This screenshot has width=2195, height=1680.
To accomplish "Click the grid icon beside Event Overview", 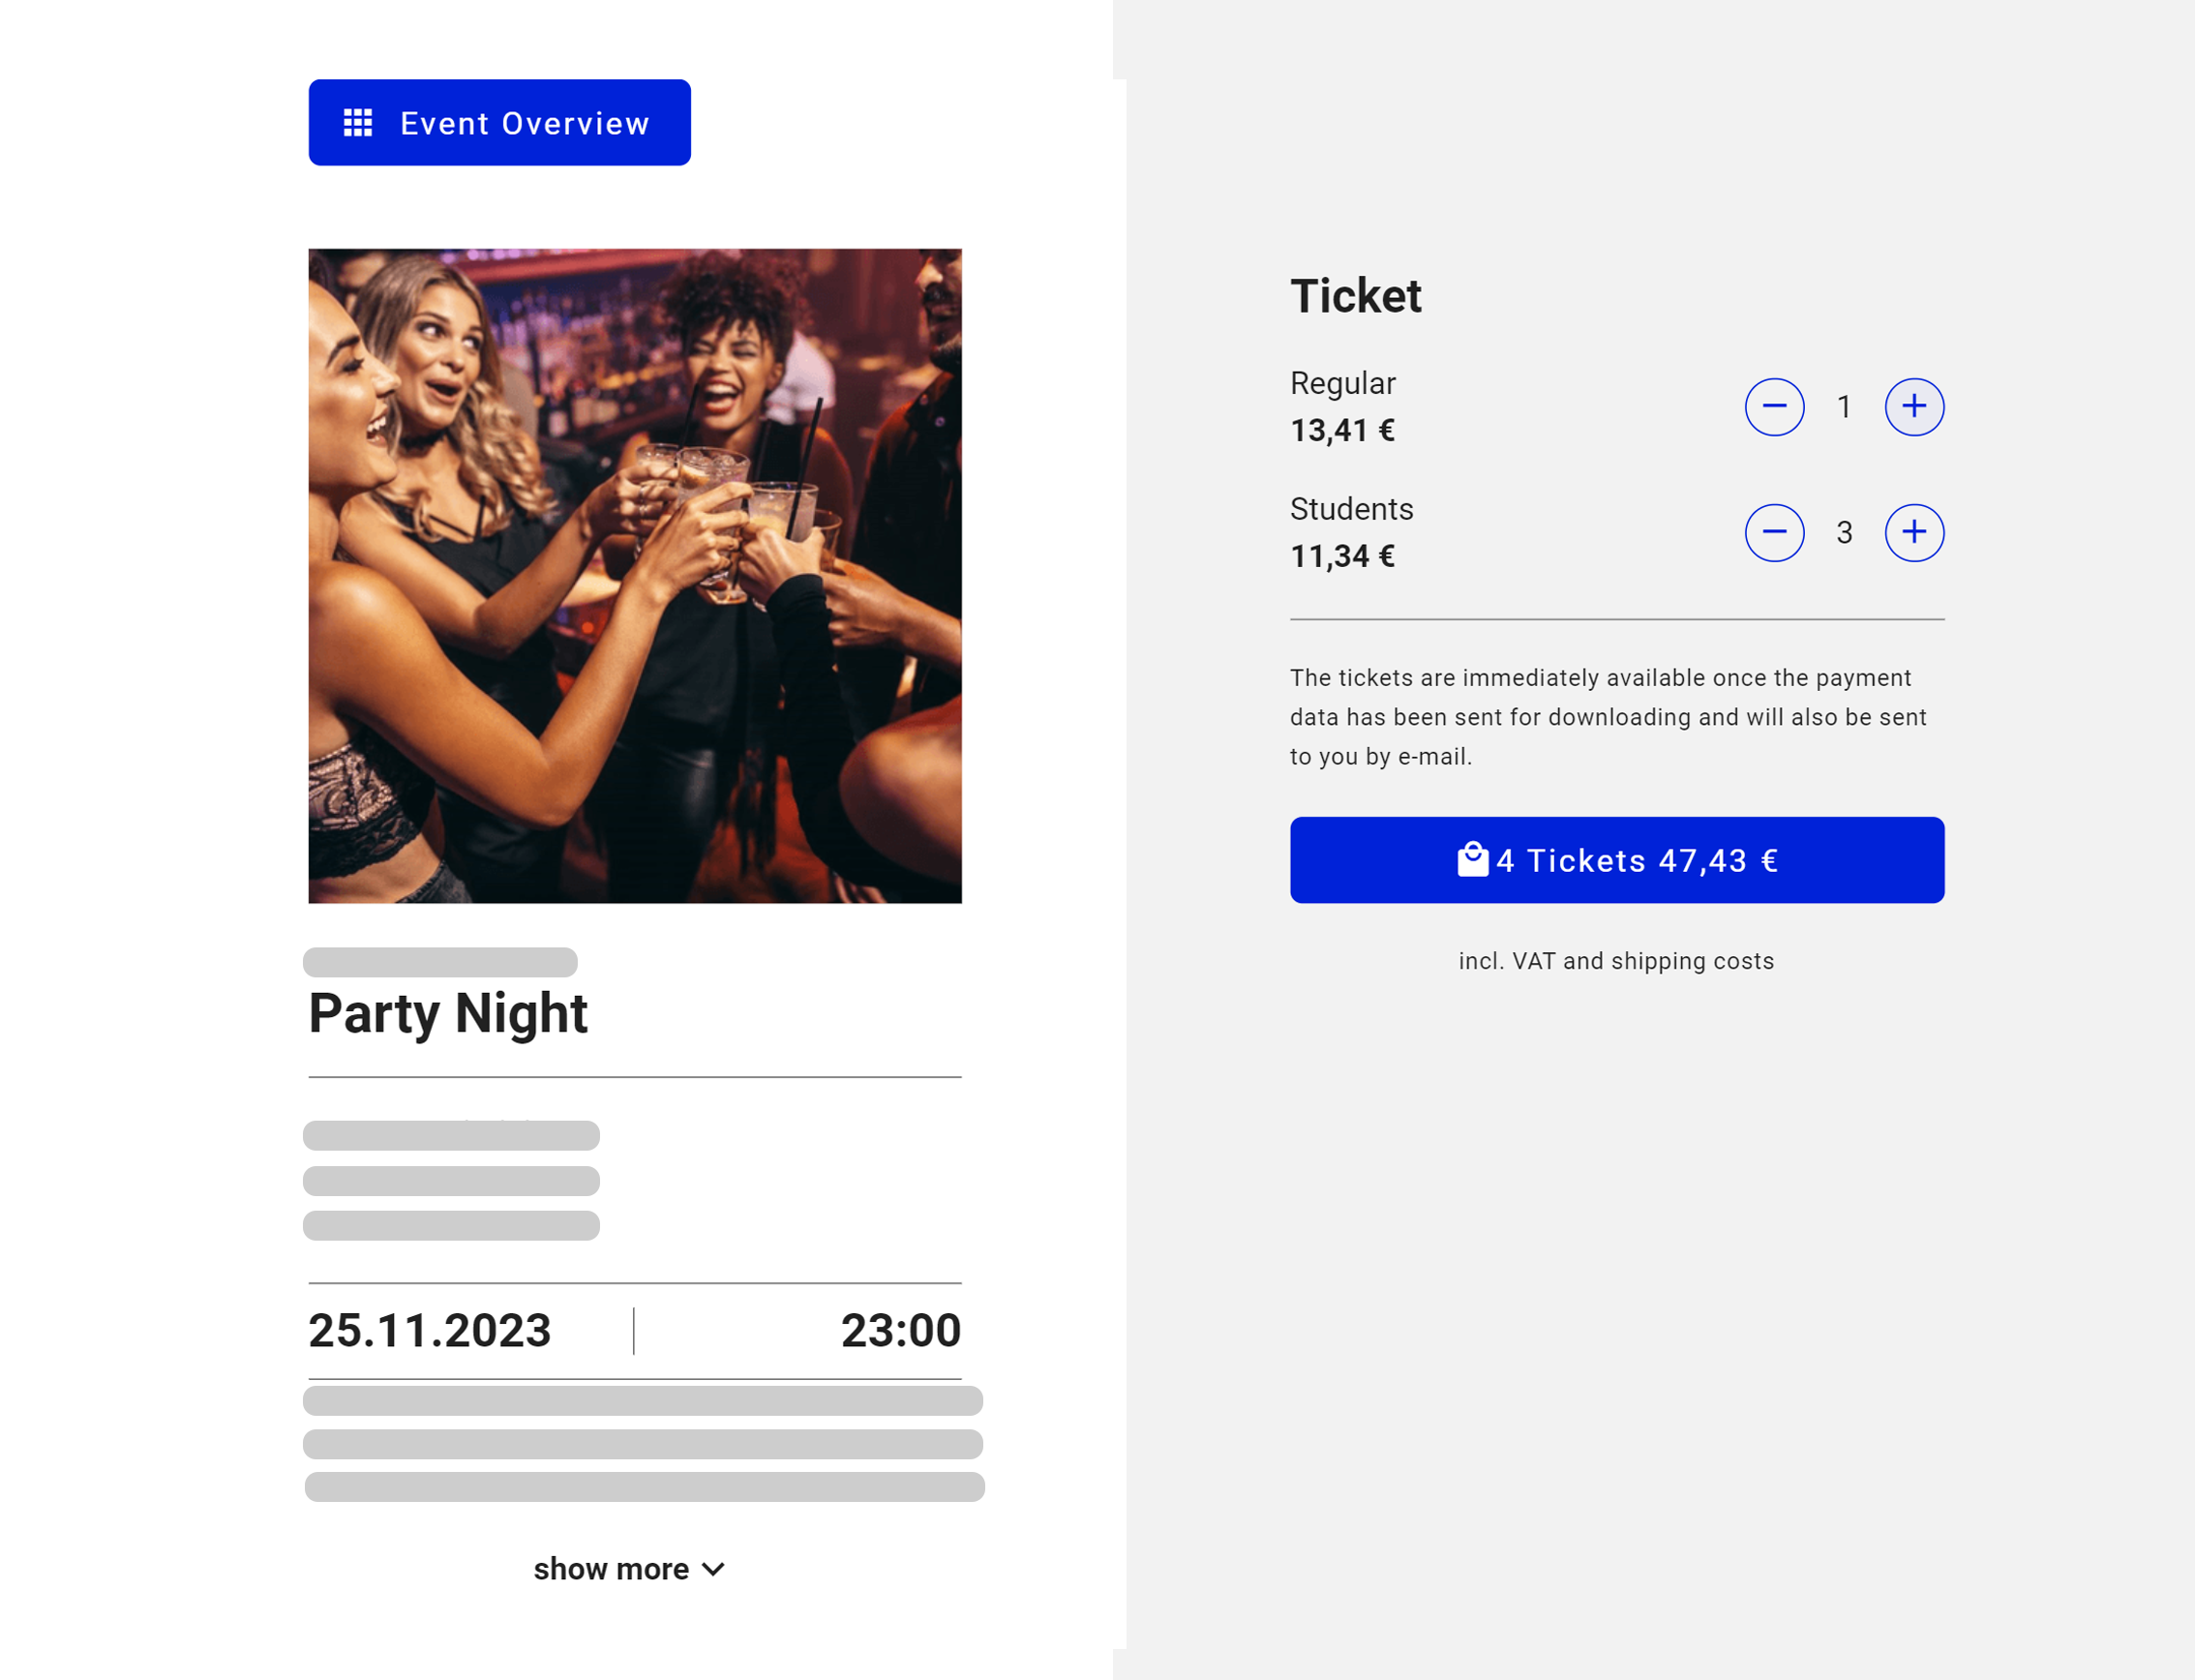I will click(358, 123).
